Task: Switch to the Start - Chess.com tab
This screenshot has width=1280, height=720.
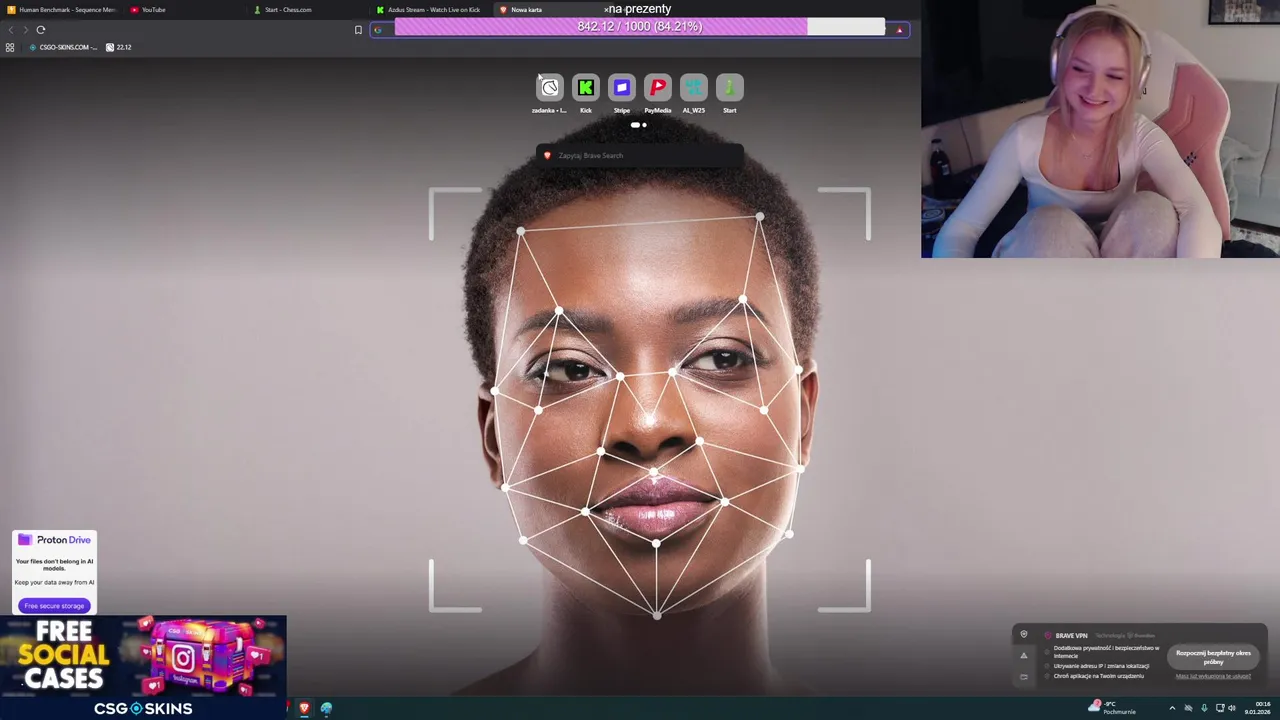Action: pos(307,9)
